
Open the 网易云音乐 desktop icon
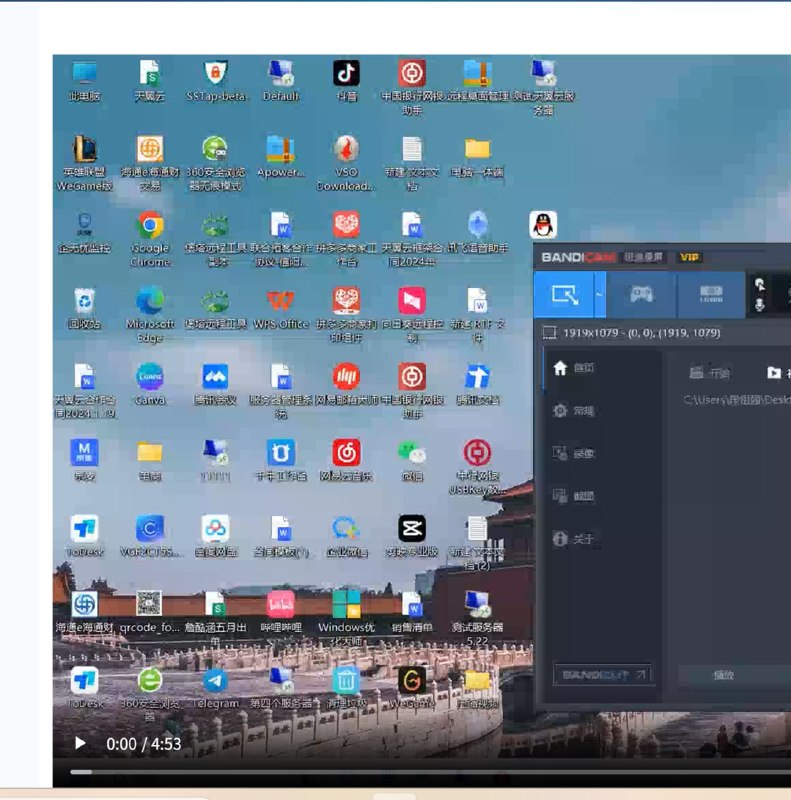pos(347,460)
